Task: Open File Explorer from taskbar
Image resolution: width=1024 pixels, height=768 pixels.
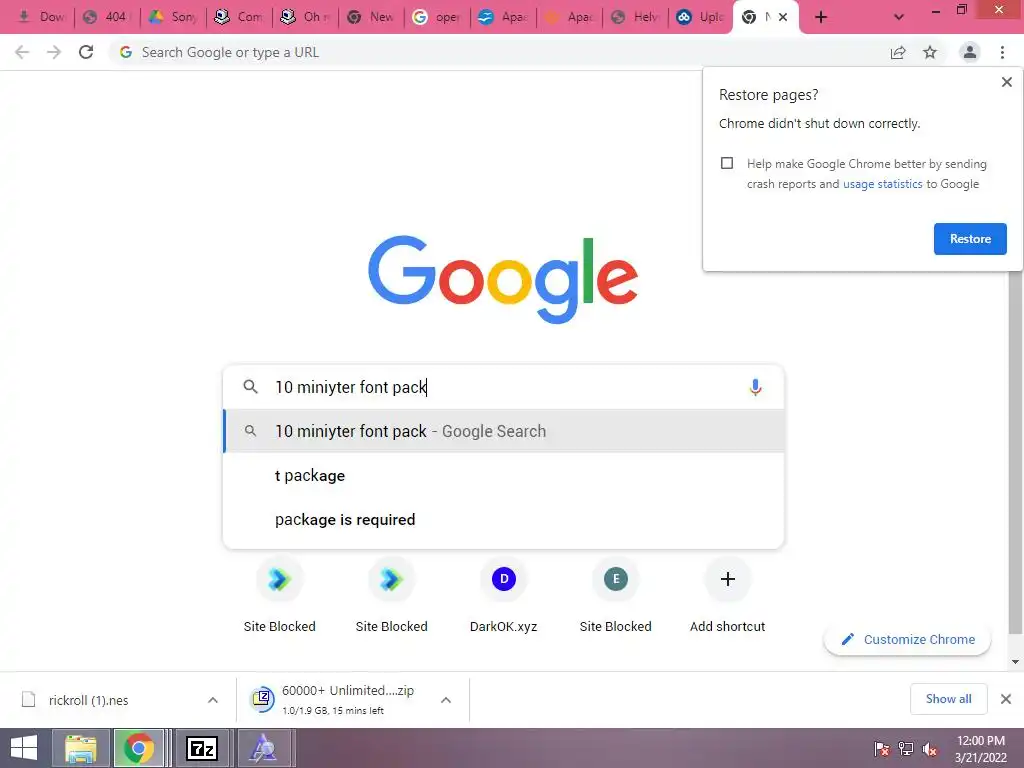Action: (x=81, y=748)
